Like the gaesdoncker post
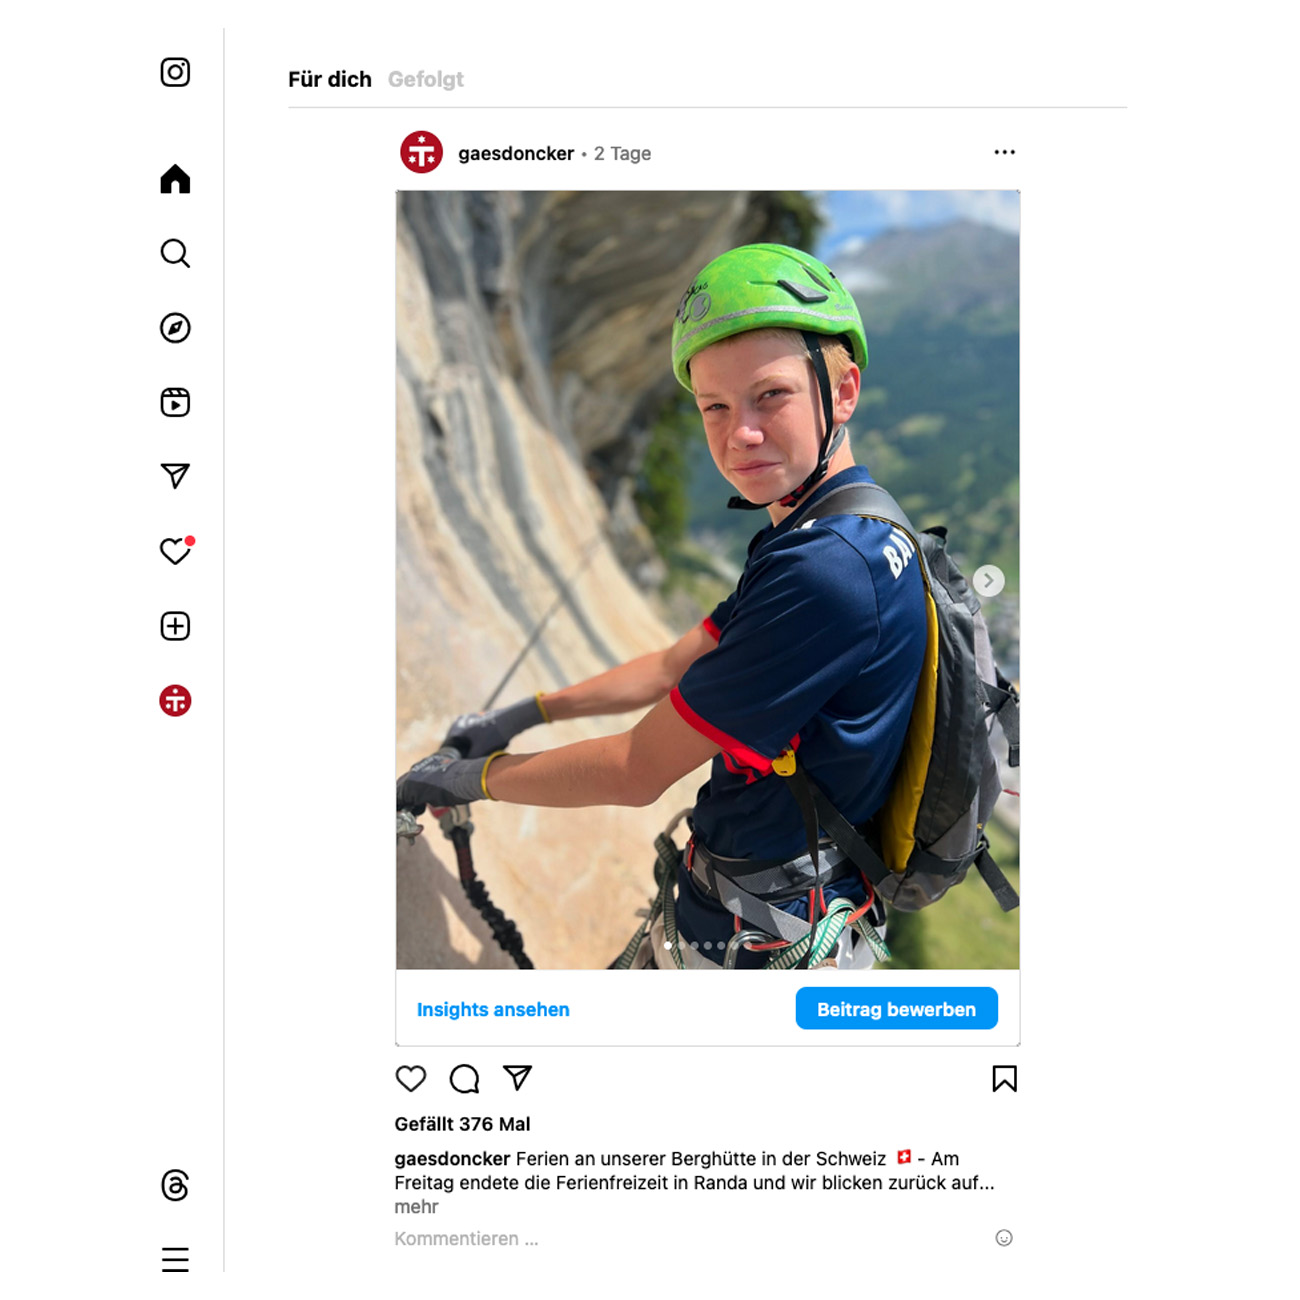 click(x=411, y=1078)
